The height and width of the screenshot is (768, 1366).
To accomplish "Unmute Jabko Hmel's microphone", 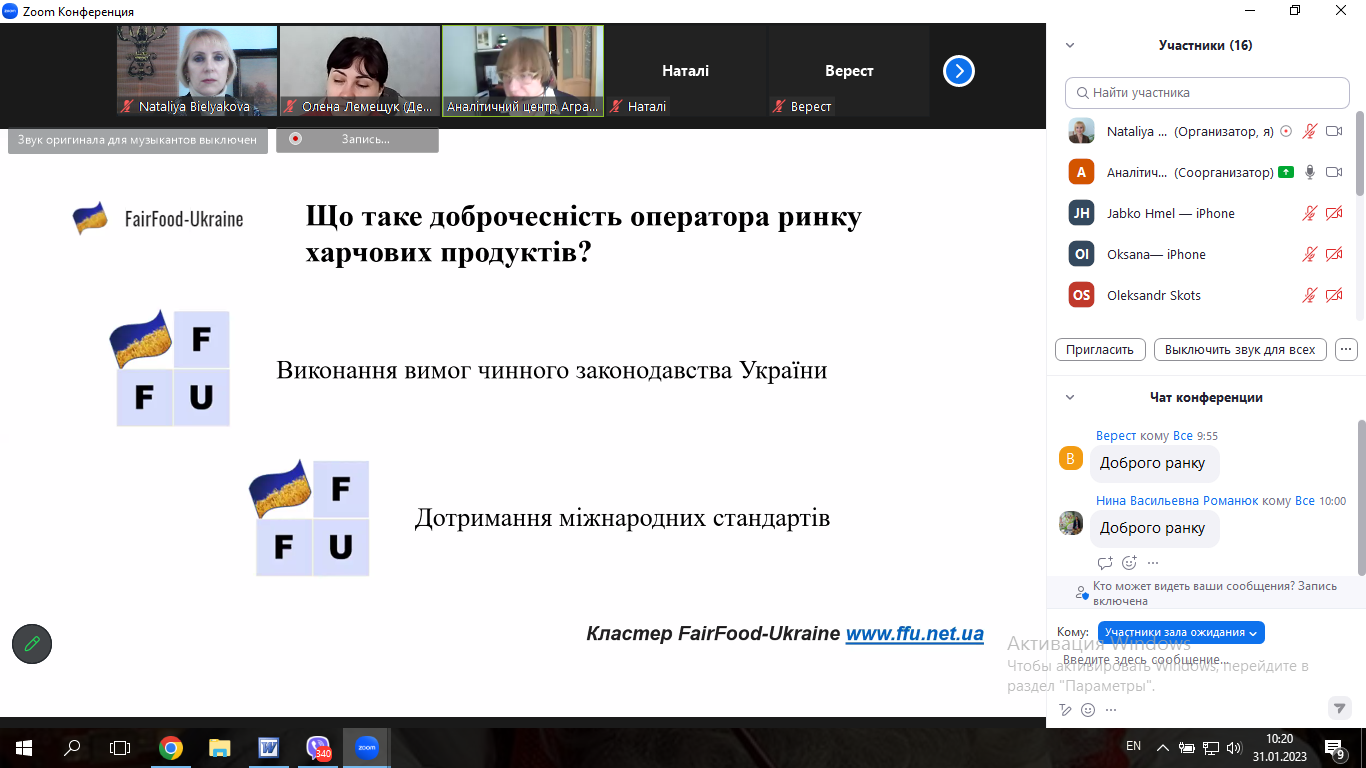I will 1310,213.
